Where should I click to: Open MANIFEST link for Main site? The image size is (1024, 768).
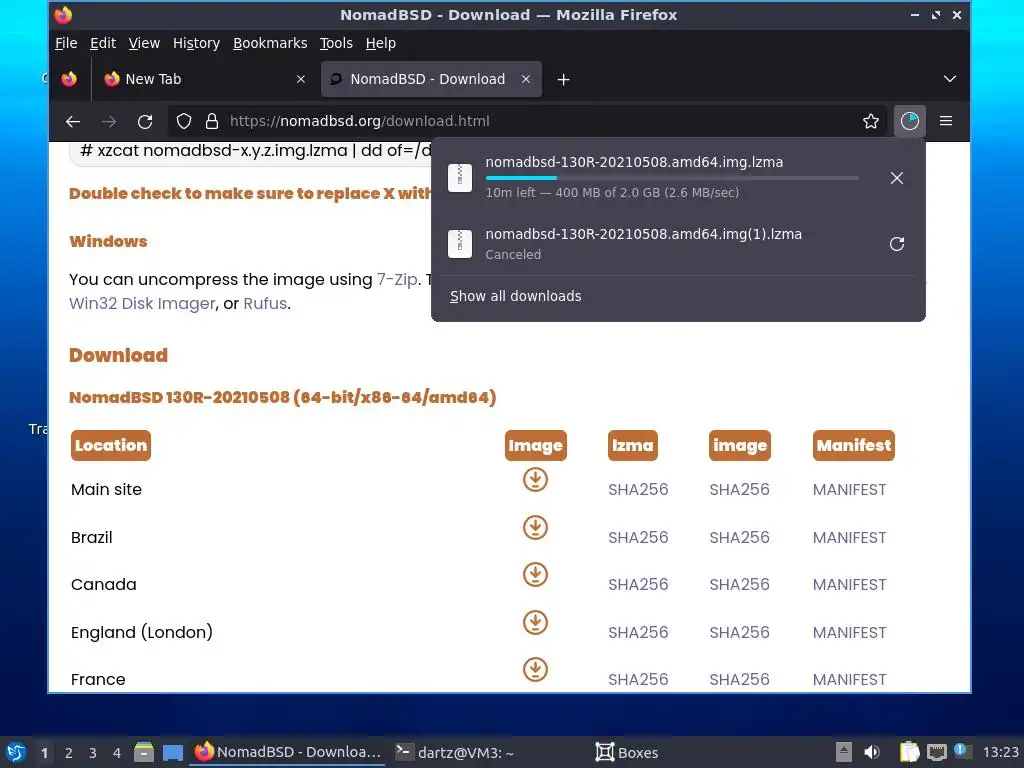tap(849, 490)
